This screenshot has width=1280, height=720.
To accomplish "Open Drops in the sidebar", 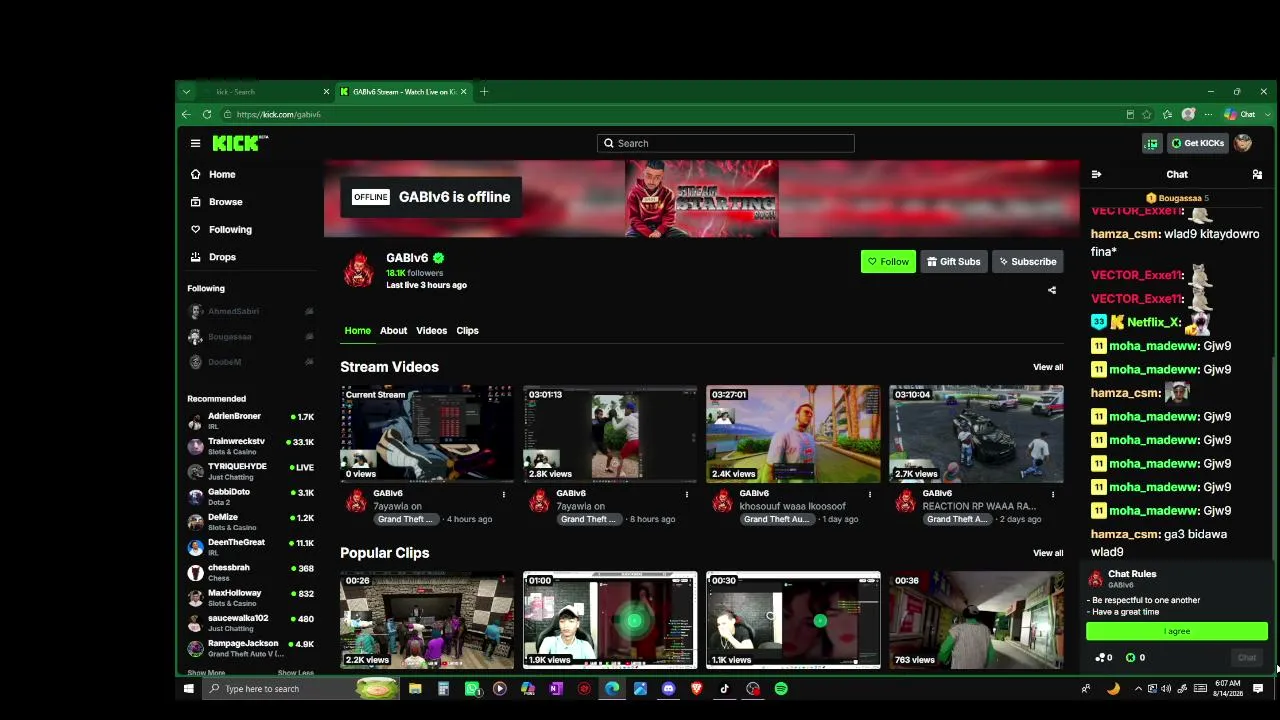I will coord(222,257).
